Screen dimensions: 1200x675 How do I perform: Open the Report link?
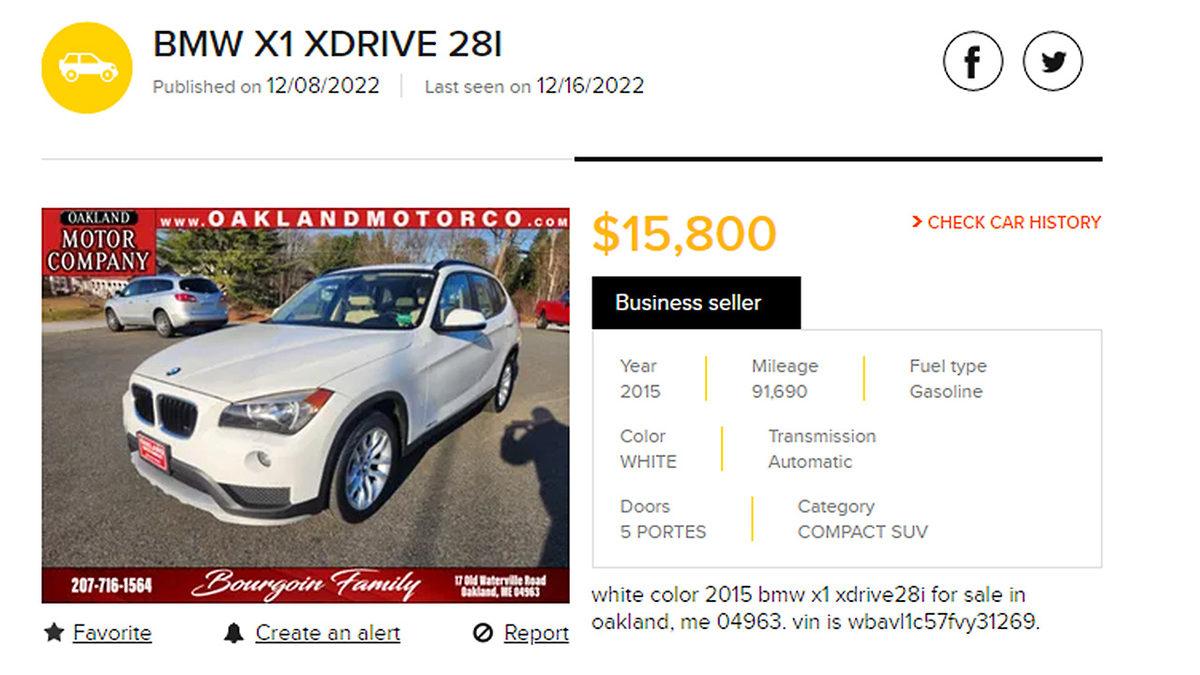pos(536,633)
